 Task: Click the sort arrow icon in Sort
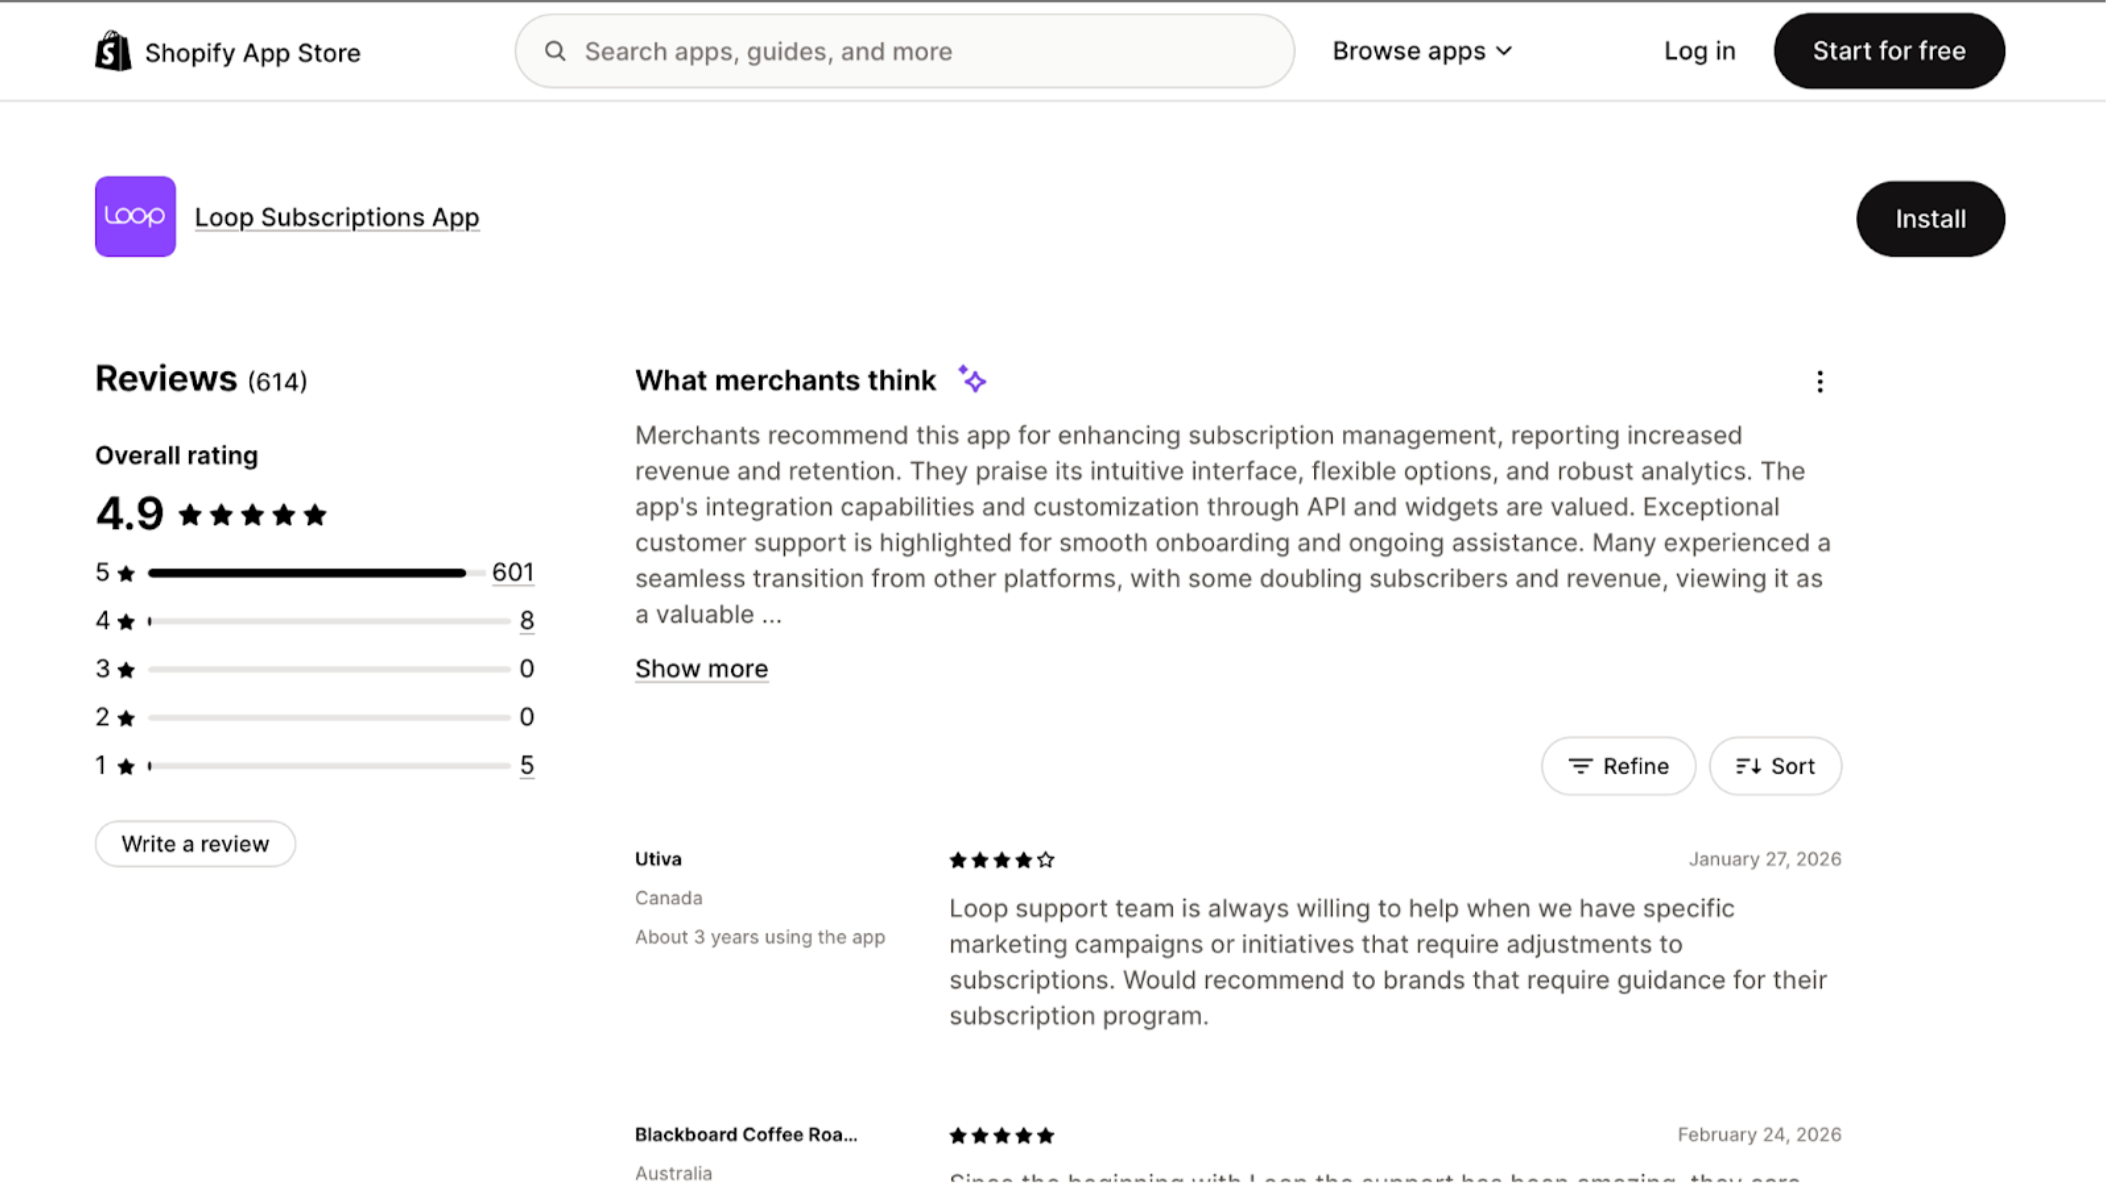coord(1748,766)
